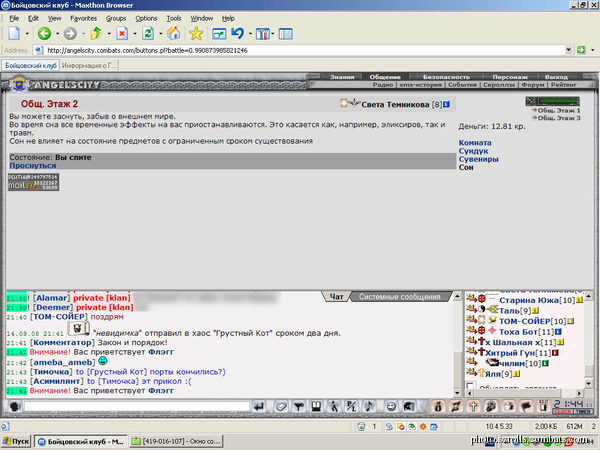Open the Groups menu
Screen dimensions: 600x450
click(x=116, y=18)
